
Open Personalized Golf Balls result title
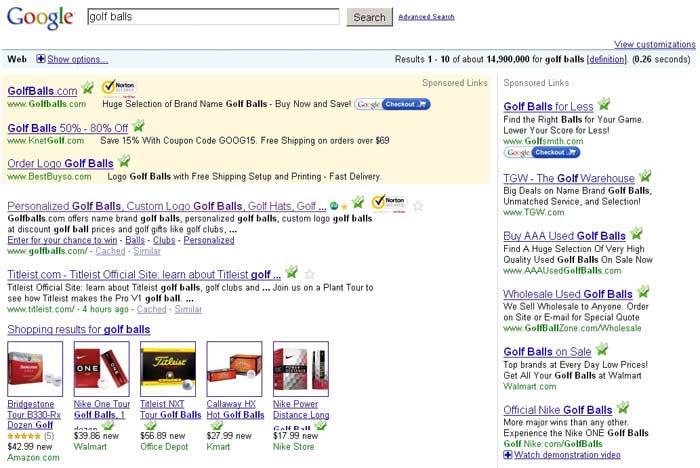pos(167,206)
